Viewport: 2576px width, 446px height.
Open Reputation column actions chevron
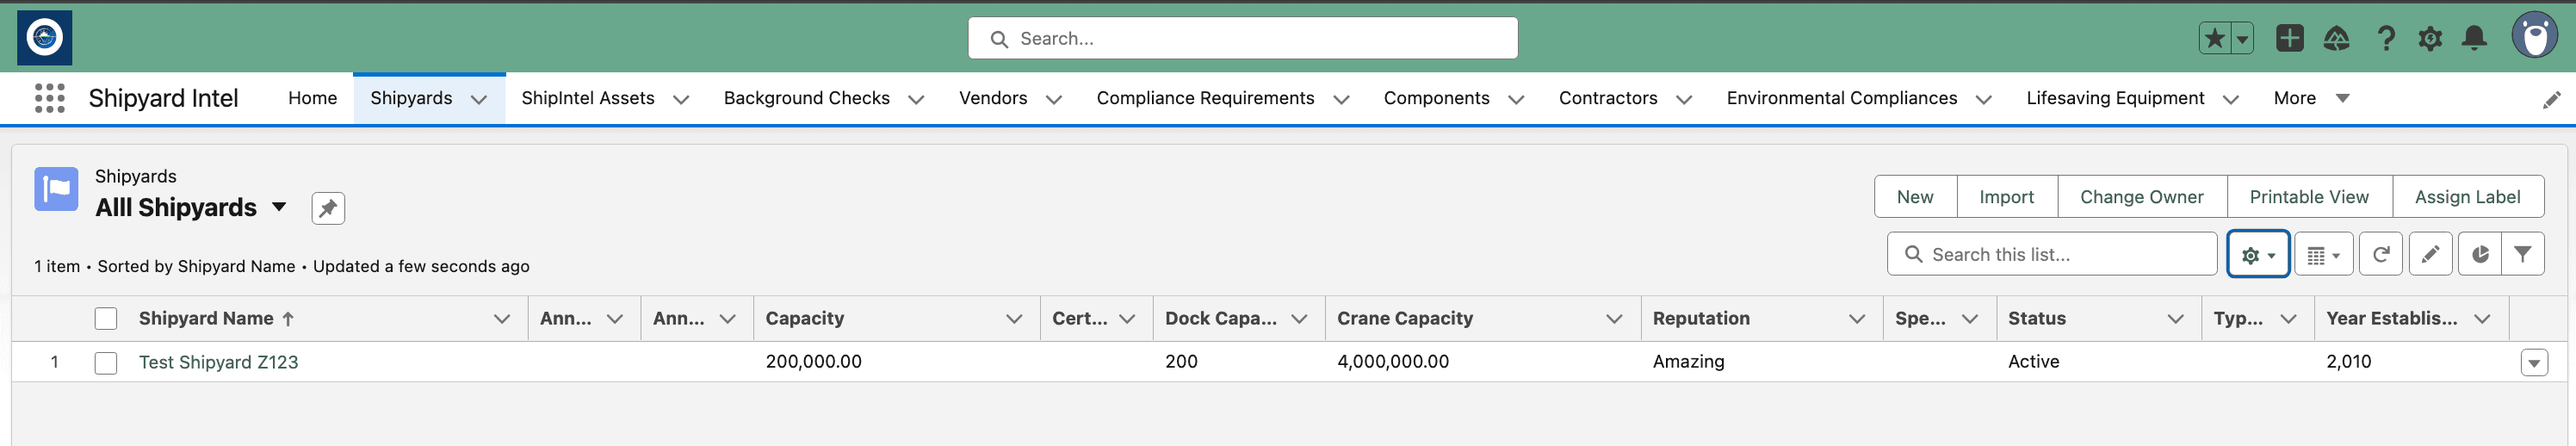point(1857,318)
